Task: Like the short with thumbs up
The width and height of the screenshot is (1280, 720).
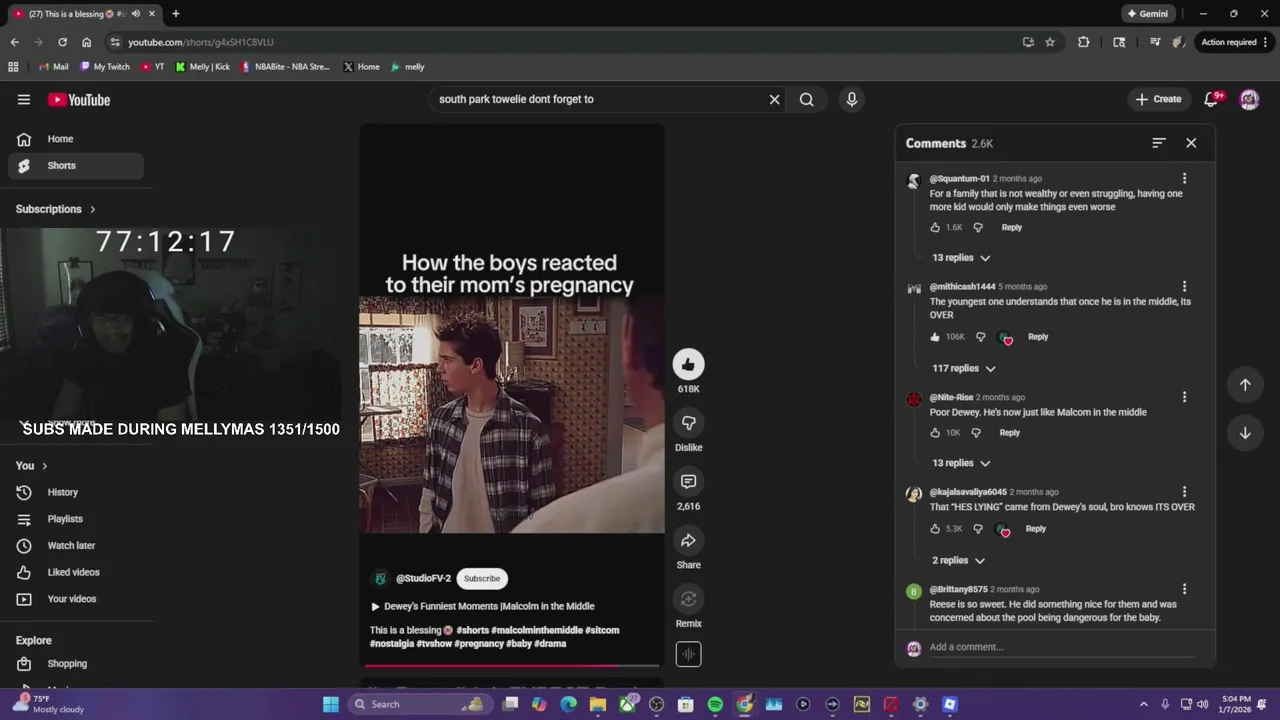Action: [688, 364]
